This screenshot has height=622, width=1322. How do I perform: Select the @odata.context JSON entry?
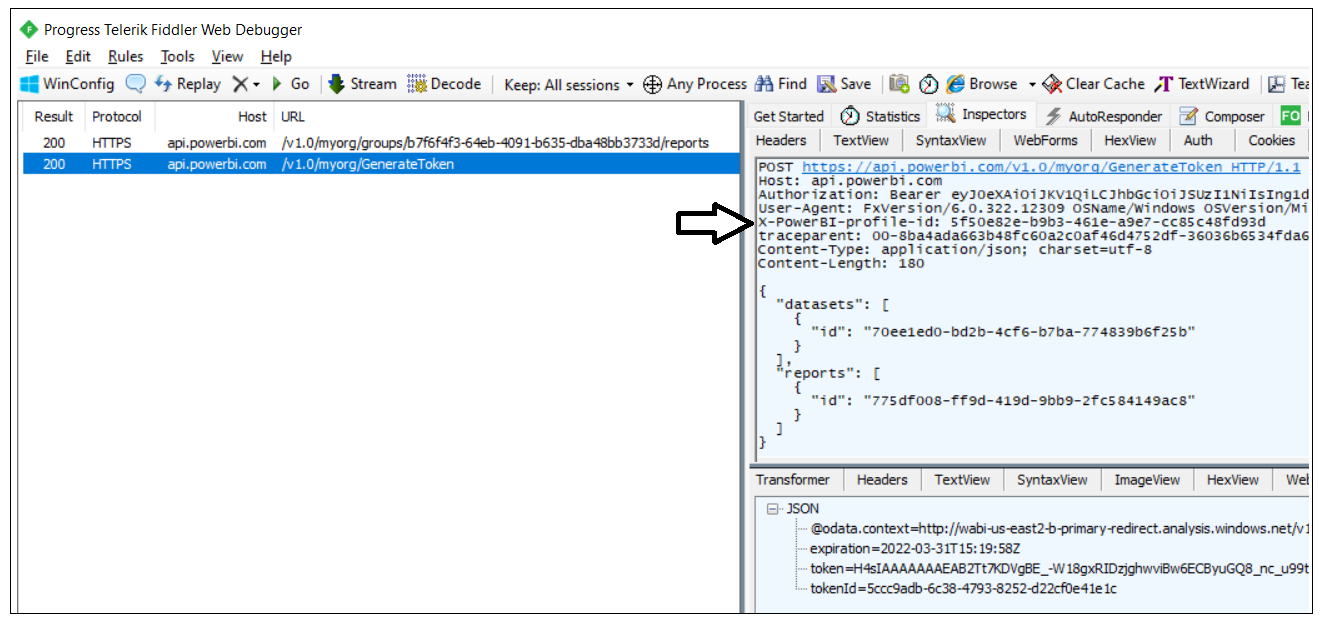click(1060, 529)
